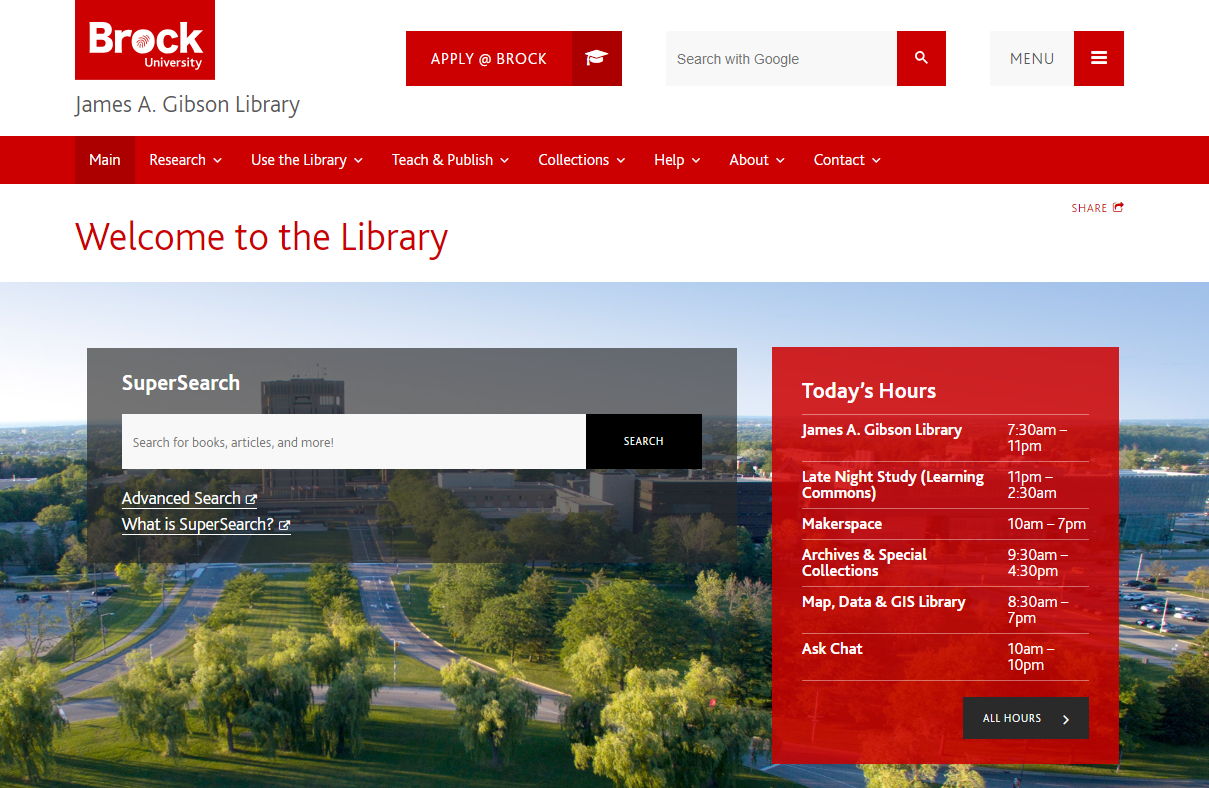The height and width of the screenshot is (788, 1209).
Task: Expand the Contact dropdown menu
Action: point(847,160)
